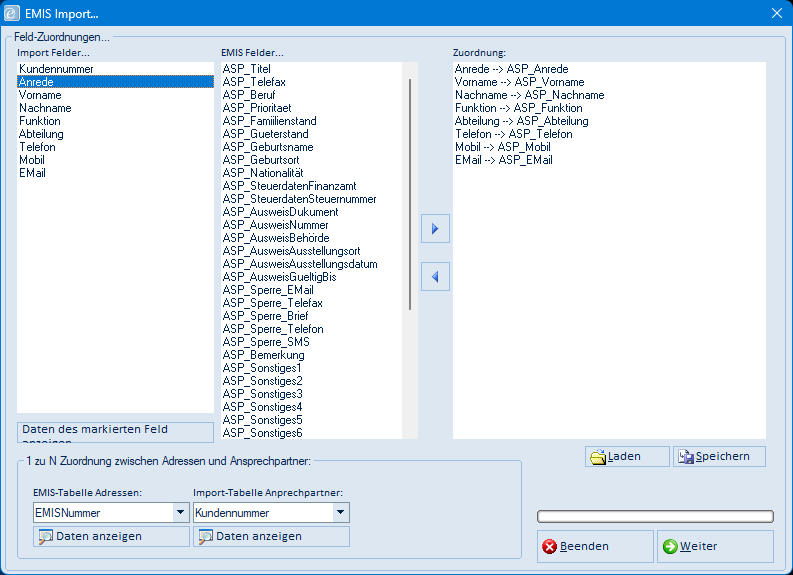Select Nachname in Import Felder list
Viewport: 793px width, 575px height.
click(115, 108)
